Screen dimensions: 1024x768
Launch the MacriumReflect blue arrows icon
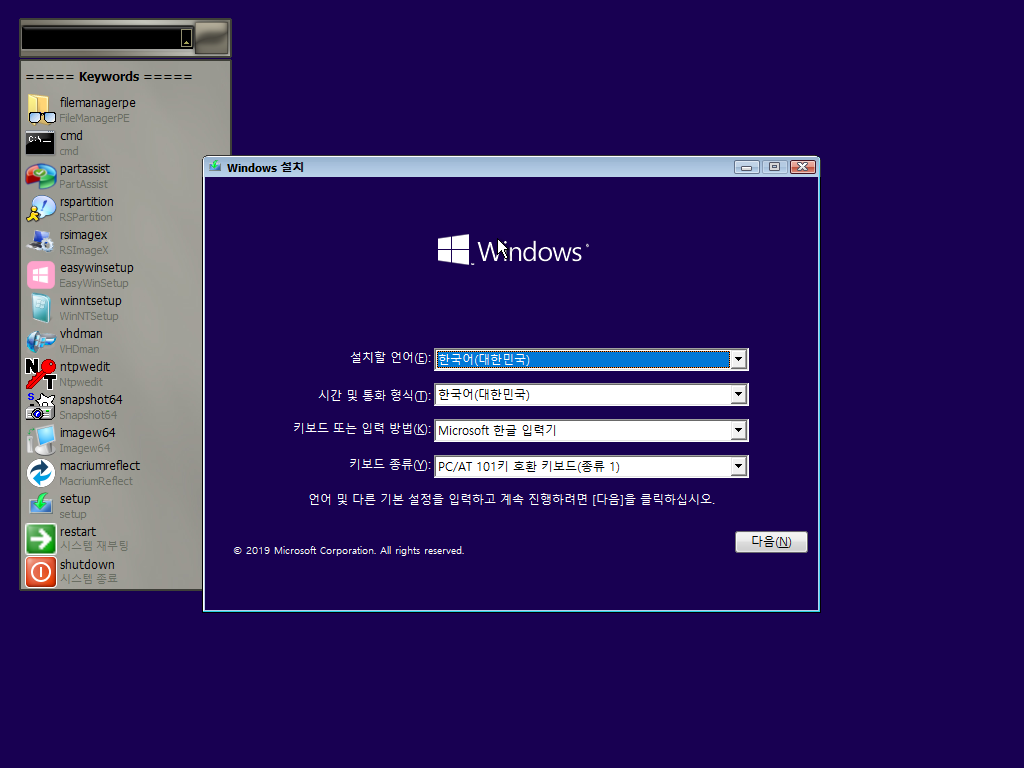click(40, 472)
